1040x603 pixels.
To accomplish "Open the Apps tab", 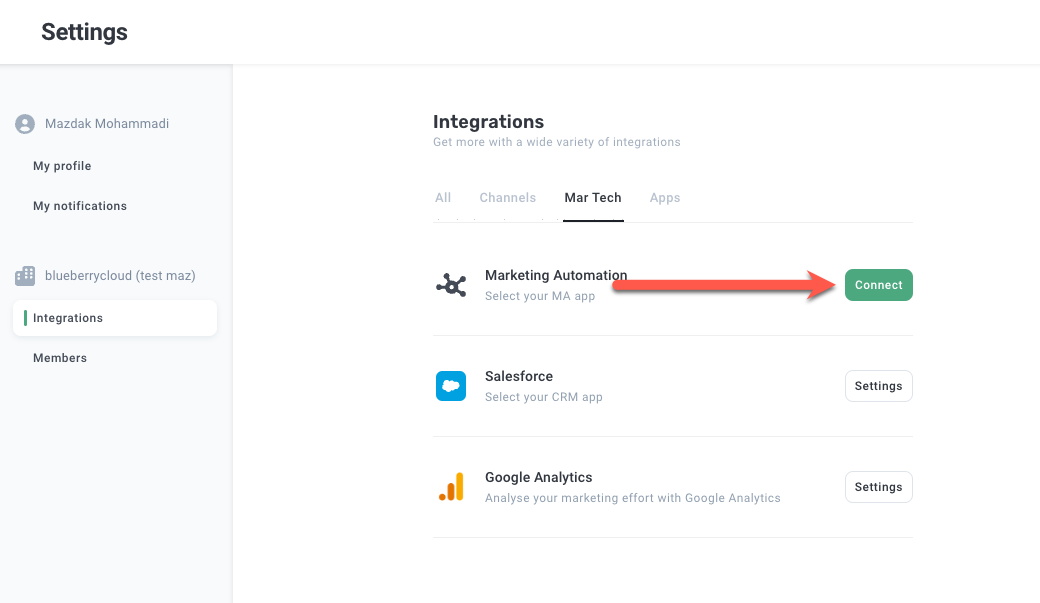I will click(x=665, y=198).
